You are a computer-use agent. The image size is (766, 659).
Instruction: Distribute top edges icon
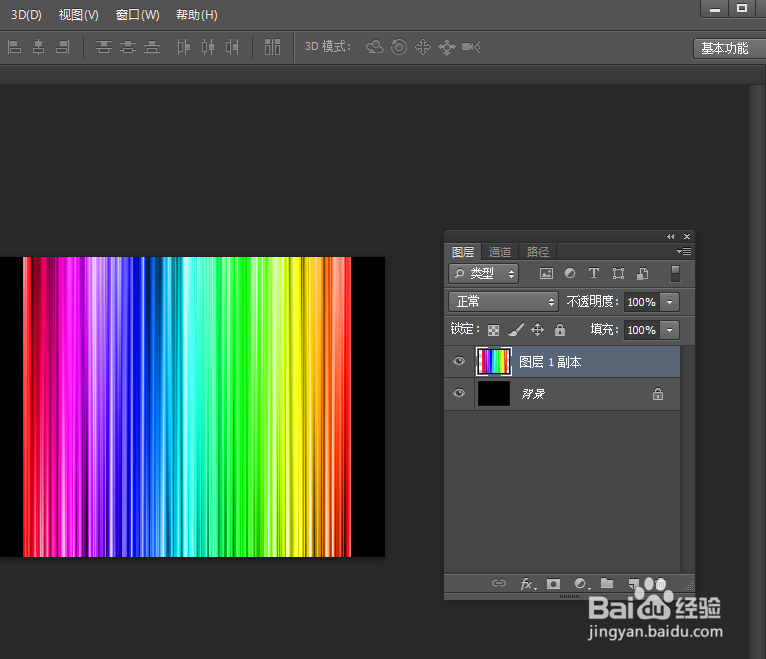pos(104,47)
